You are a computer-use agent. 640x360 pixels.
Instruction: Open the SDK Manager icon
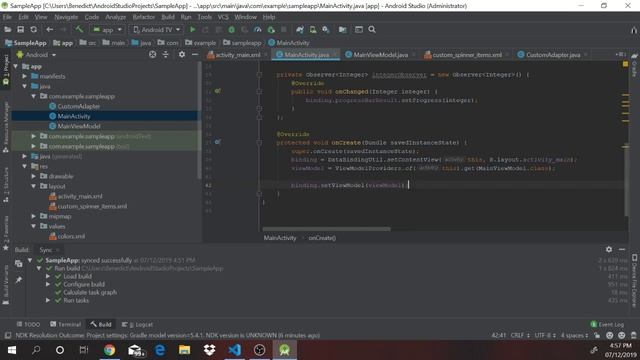[x=326, y=29]
